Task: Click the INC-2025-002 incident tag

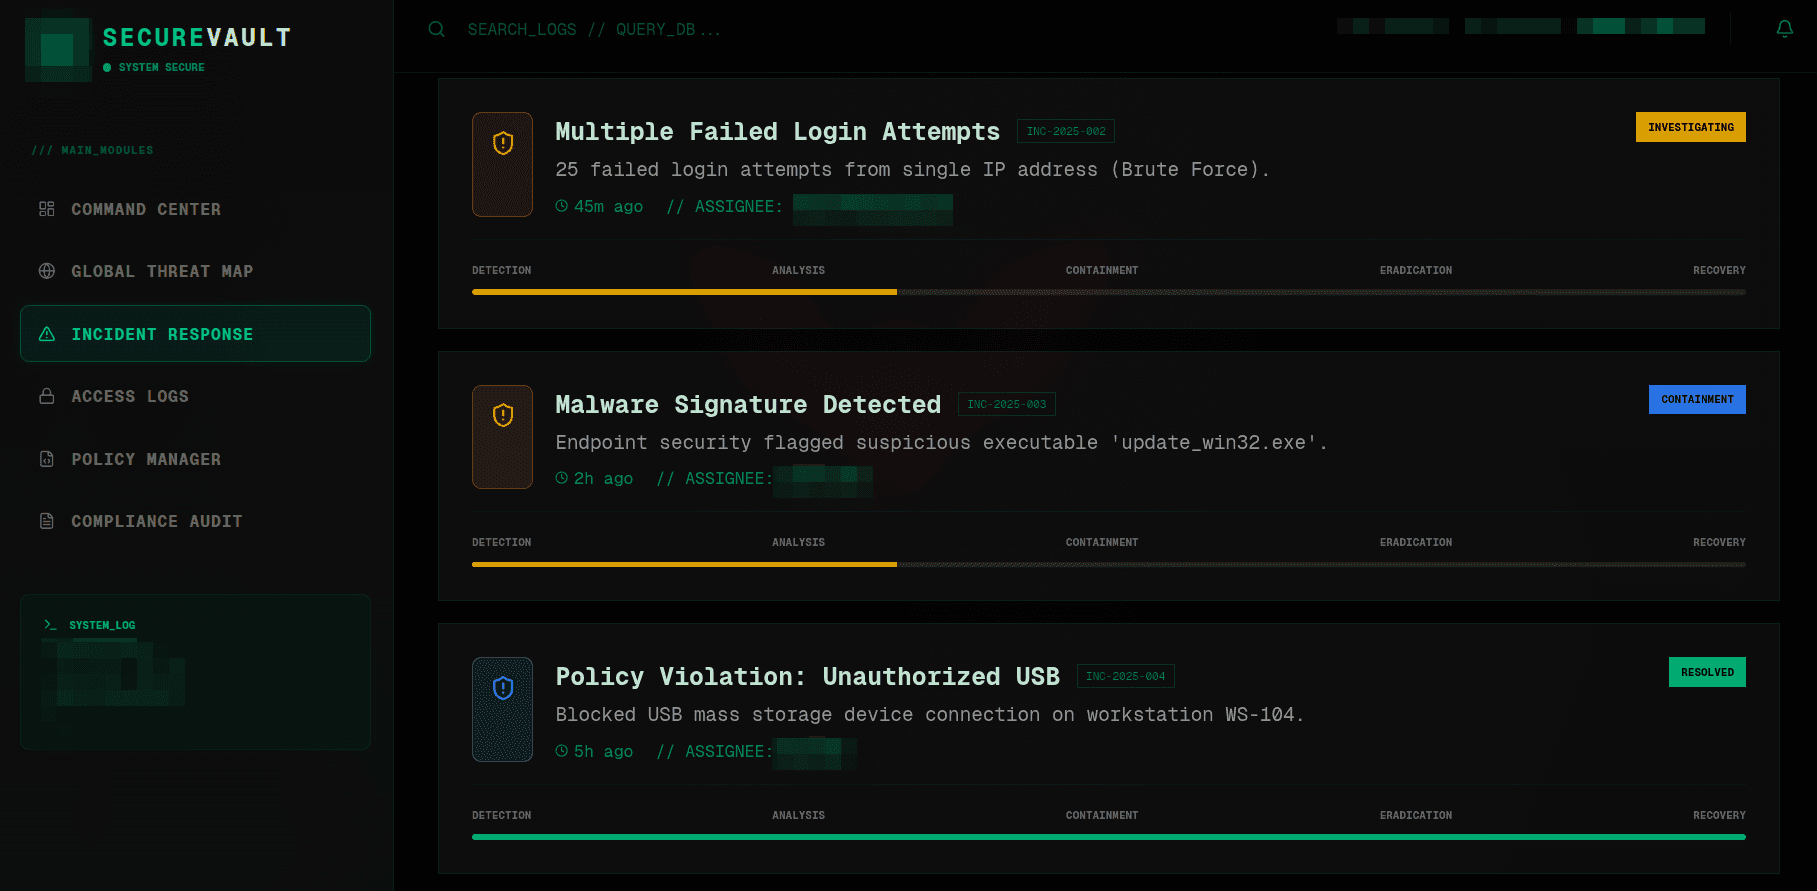Action: (1065, 131)
